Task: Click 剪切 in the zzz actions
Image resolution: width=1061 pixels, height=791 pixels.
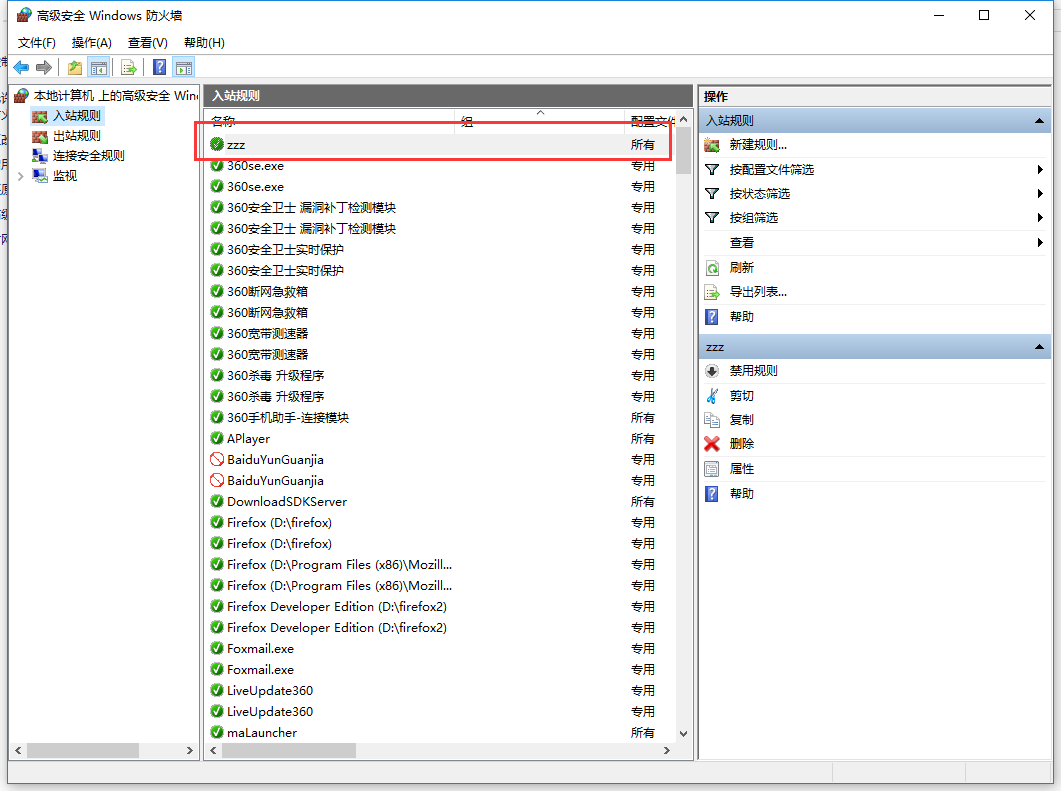Action: pos(742,395)
